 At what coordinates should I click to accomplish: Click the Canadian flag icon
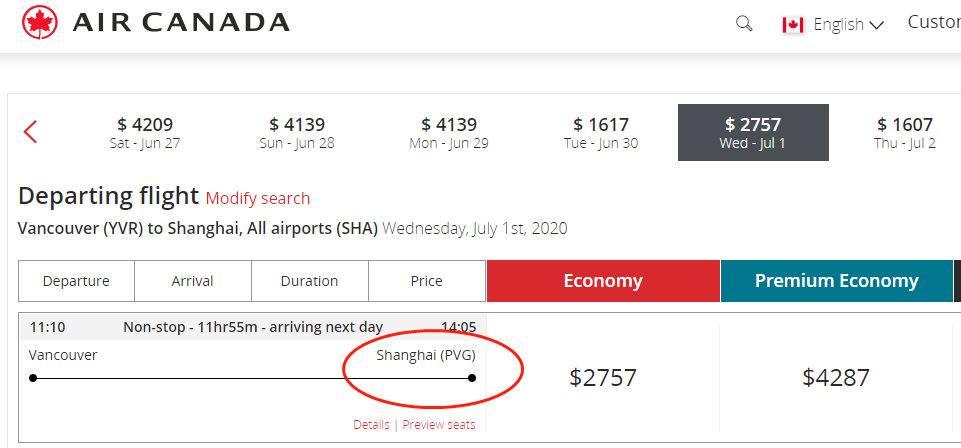coord(793,25)
